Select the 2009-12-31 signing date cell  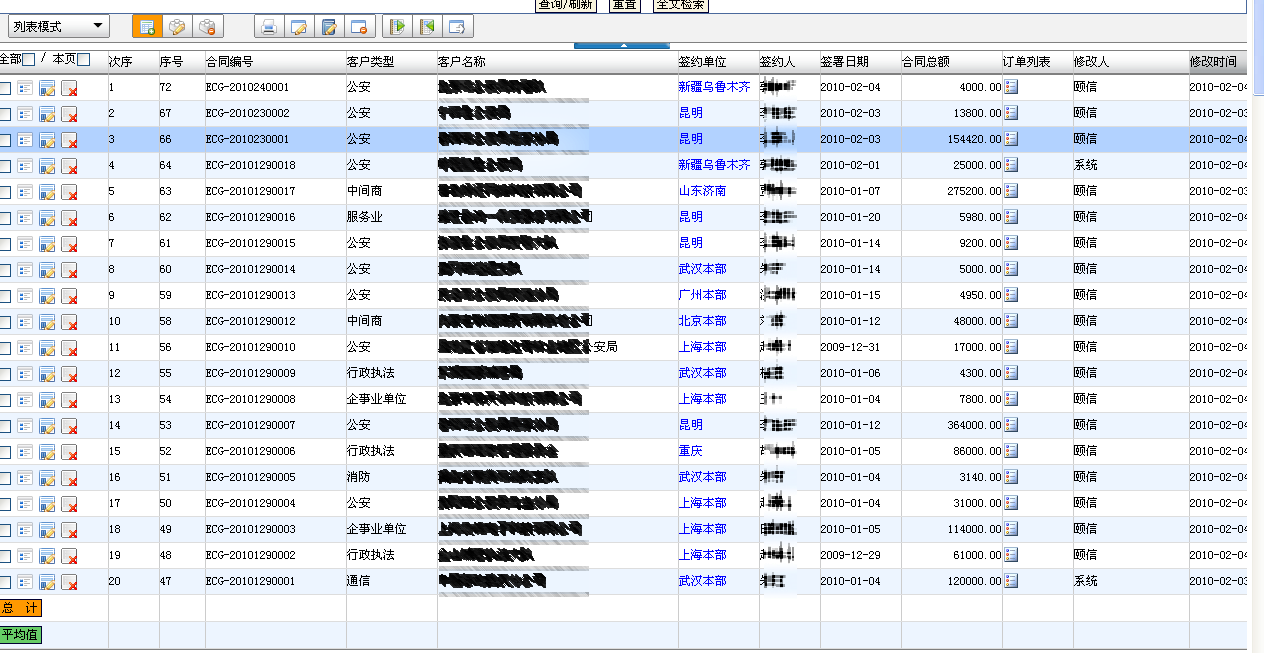point(851,347)
